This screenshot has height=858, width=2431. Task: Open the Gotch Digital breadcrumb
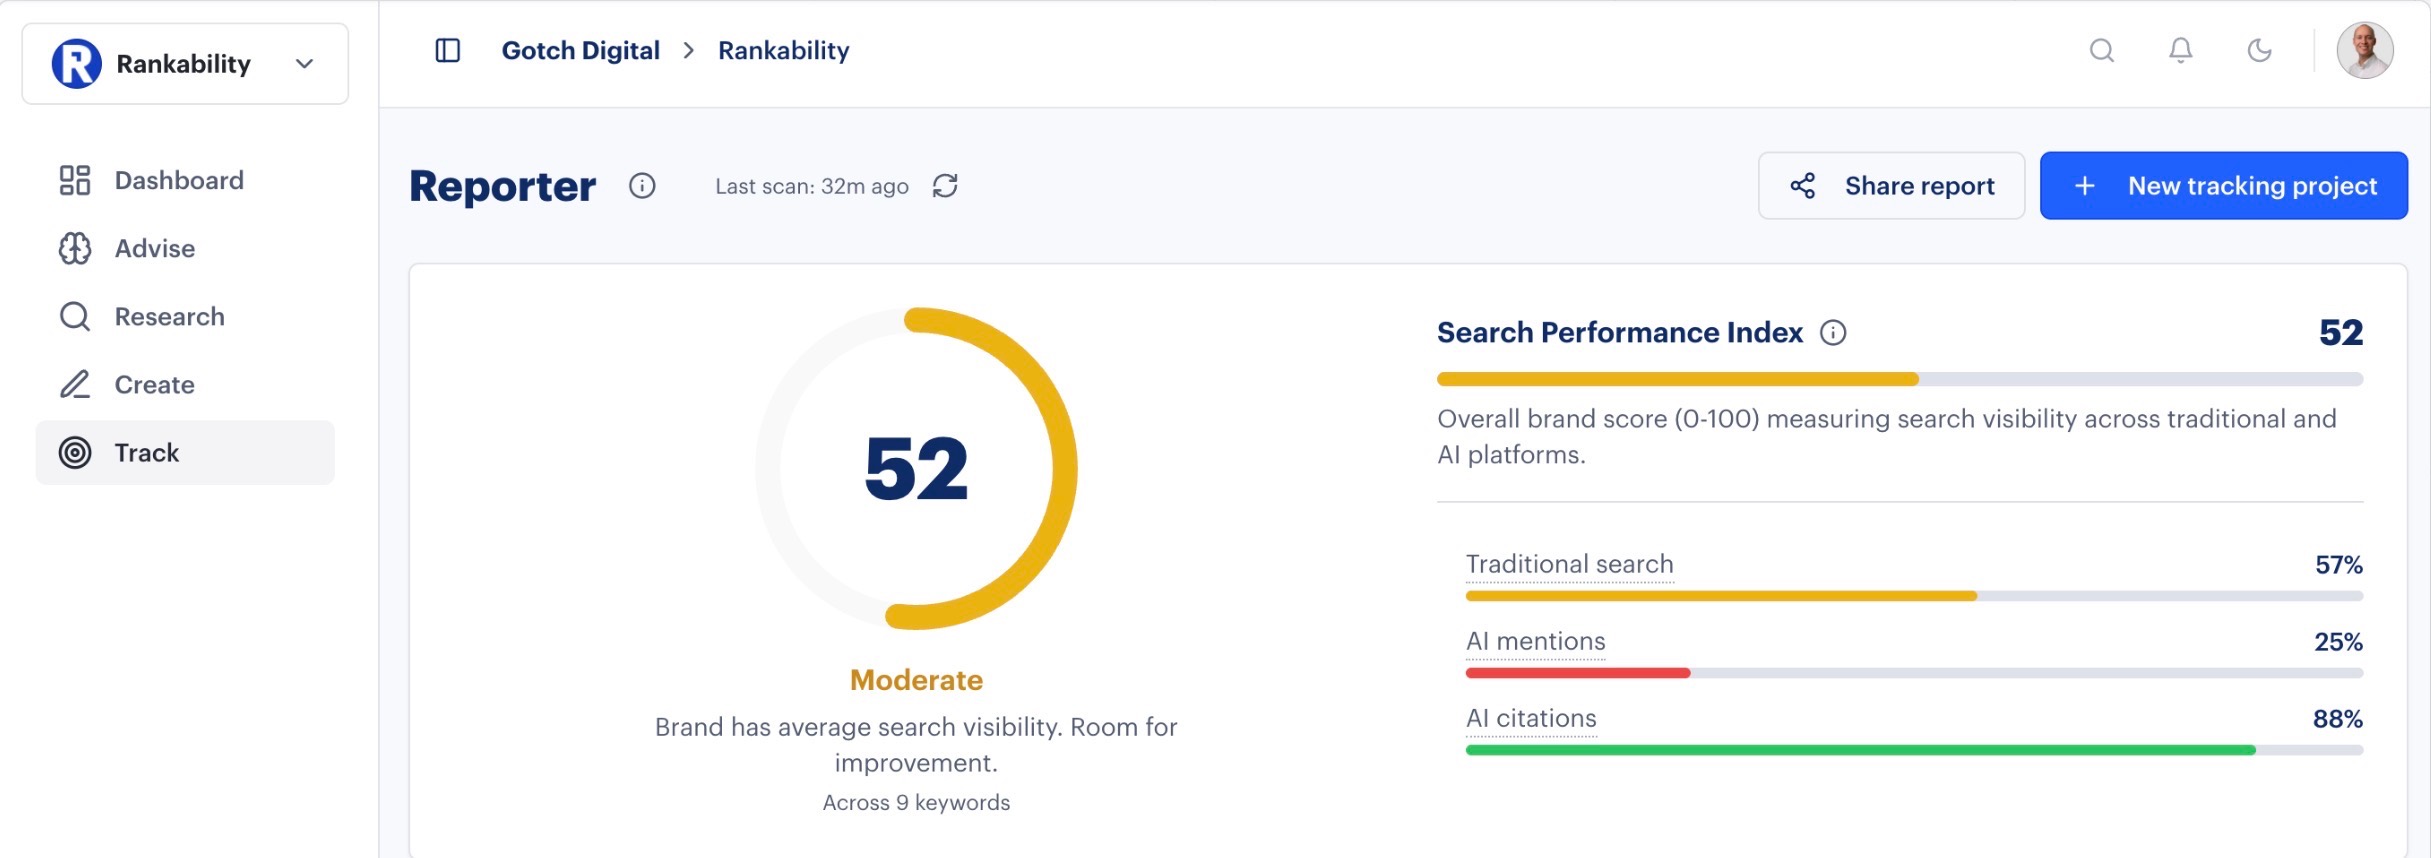pyautogui.click(x=580, y=50)
